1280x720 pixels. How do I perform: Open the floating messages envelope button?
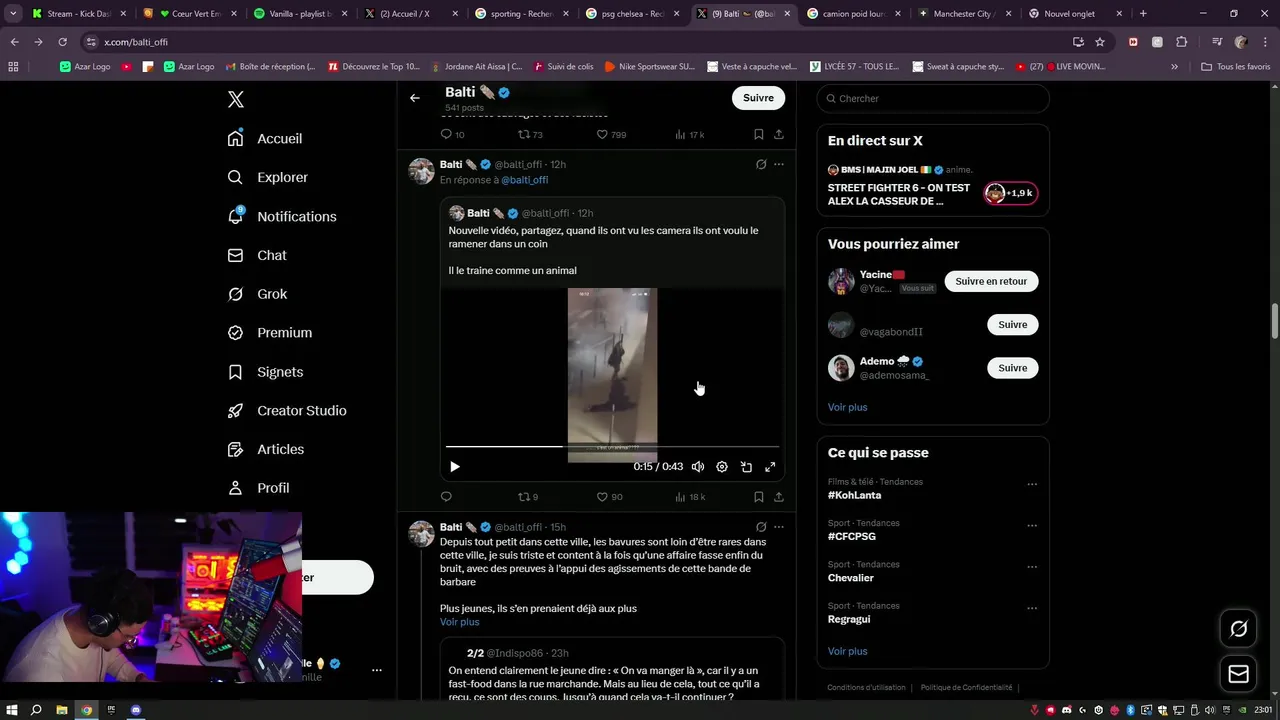(x=1238, y=674)
